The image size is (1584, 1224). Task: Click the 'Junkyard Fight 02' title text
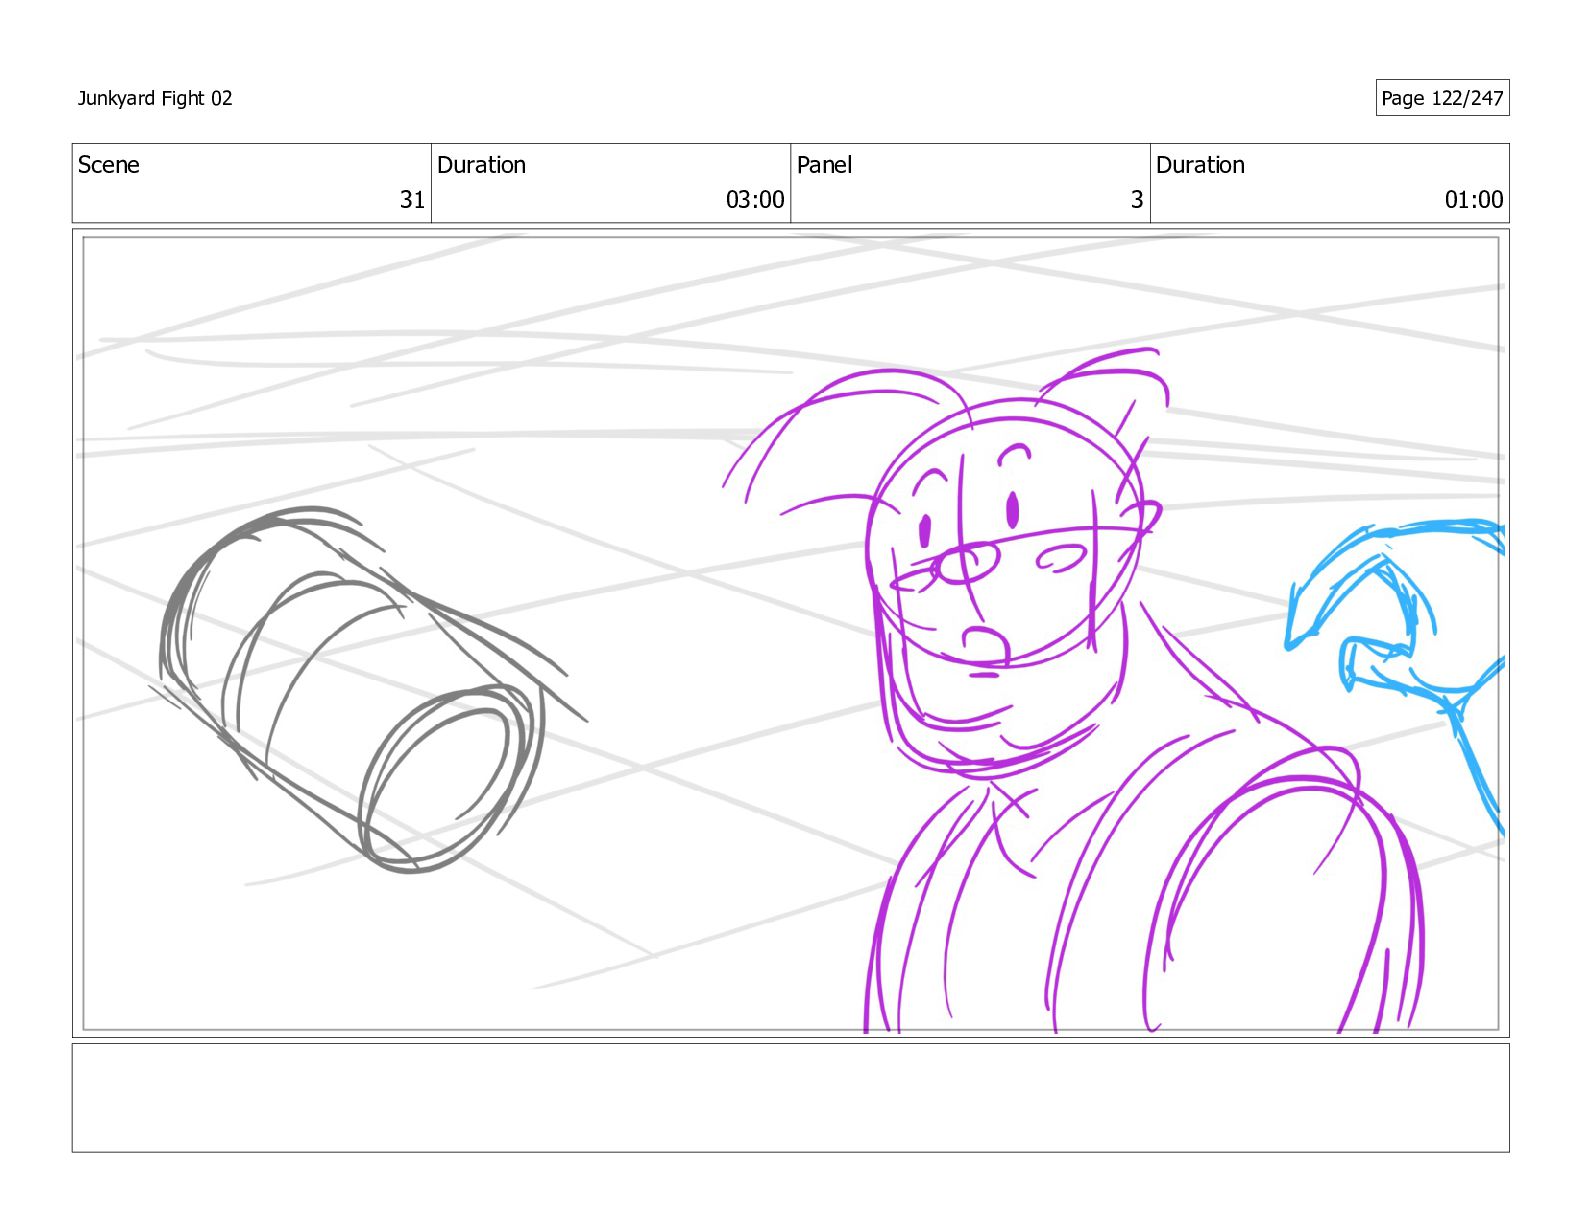(155, 98)
